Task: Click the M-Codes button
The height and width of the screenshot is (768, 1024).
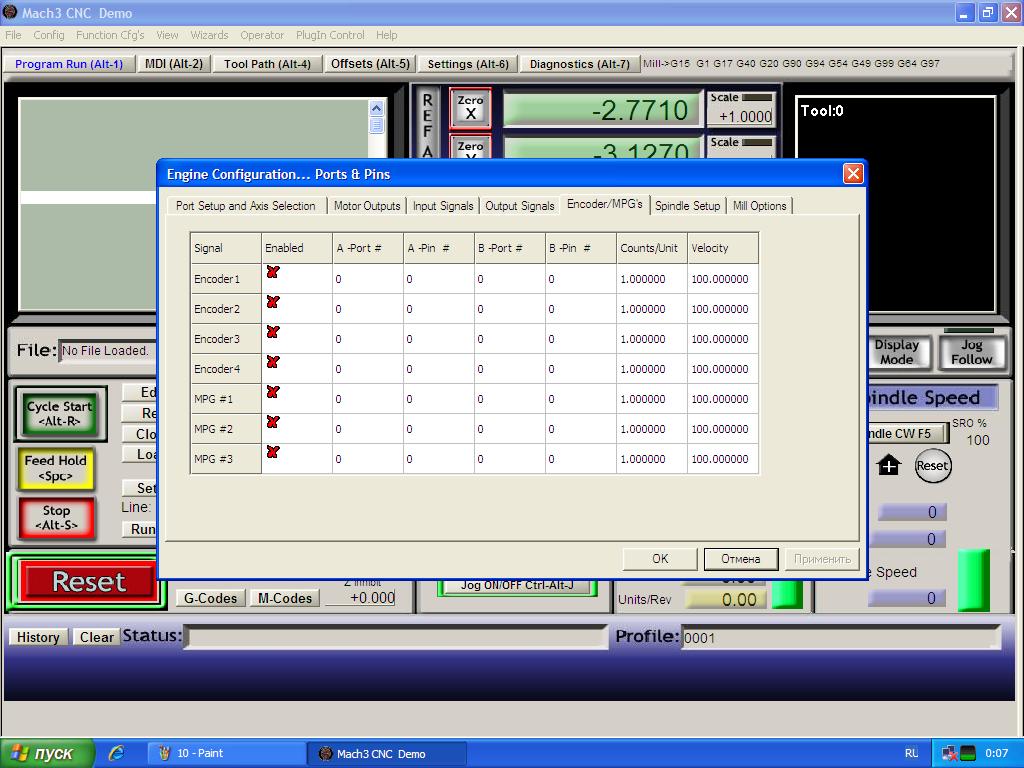Action: coord(285,598)
